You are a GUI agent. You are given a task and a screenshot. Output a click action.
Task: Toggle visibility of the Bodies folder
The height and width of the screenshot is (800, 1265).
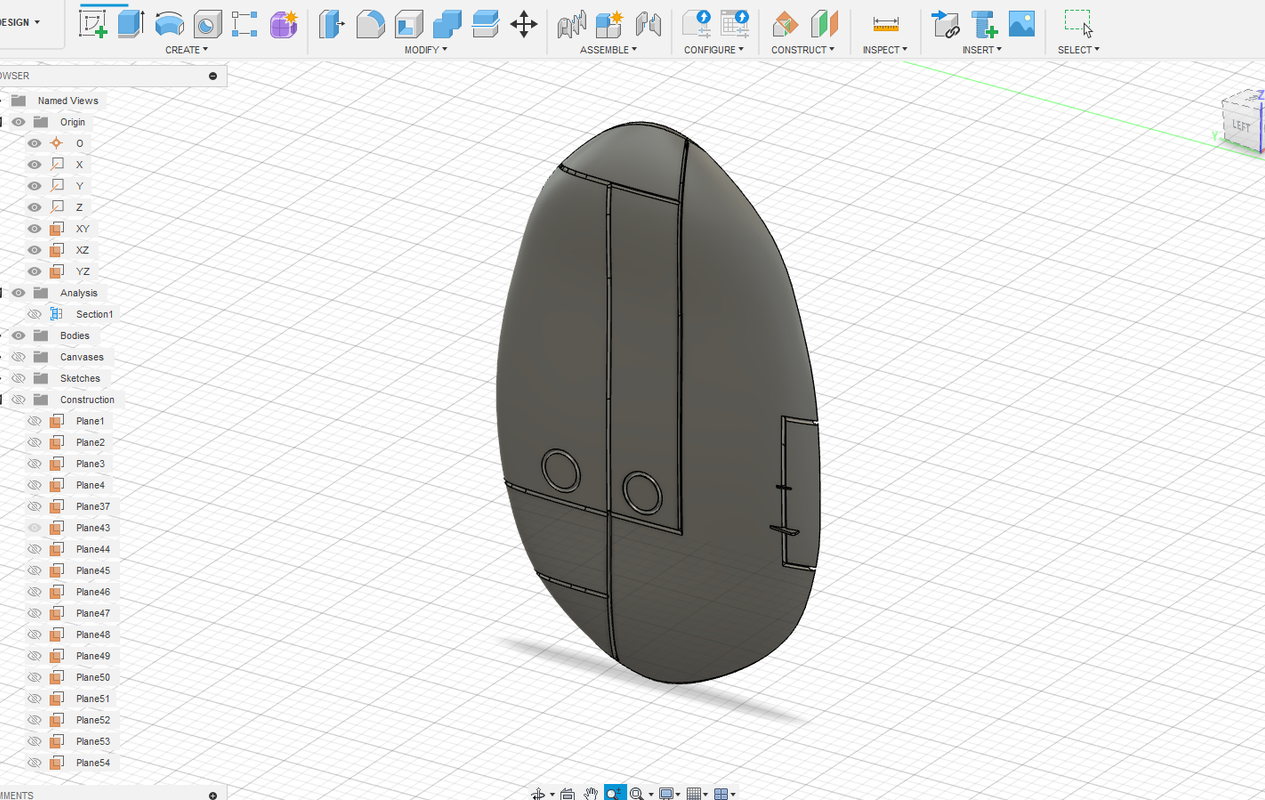click(18, 335)
